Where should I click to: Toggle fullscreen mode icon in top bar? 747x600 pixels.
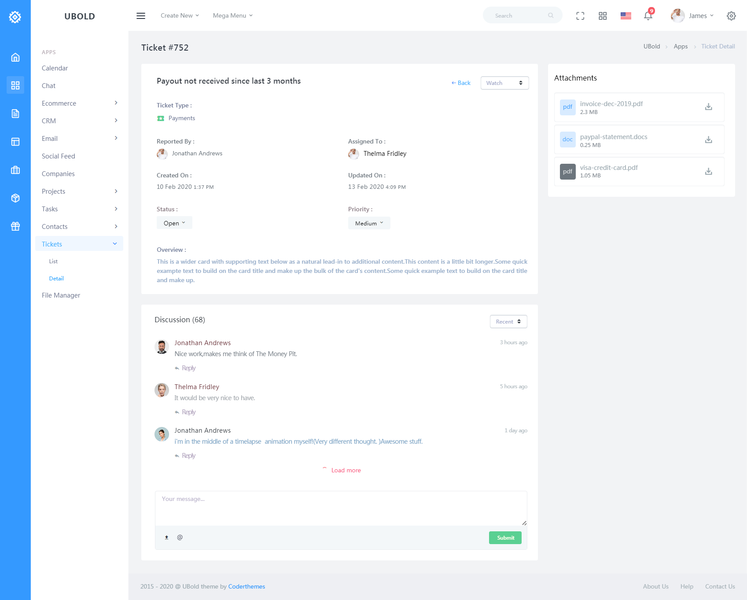(x=581, y=16)
